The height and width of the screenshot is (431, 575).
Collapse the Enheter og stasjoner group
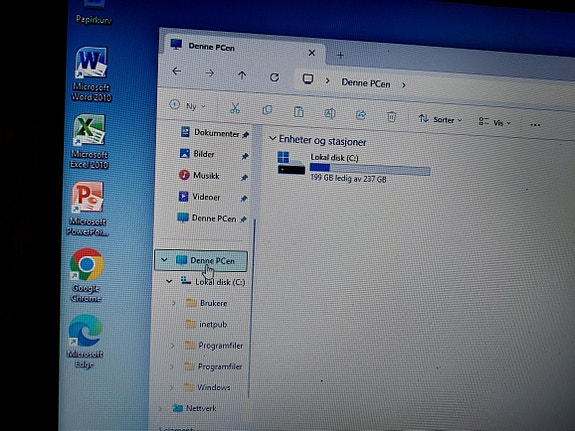coord(272,138)
